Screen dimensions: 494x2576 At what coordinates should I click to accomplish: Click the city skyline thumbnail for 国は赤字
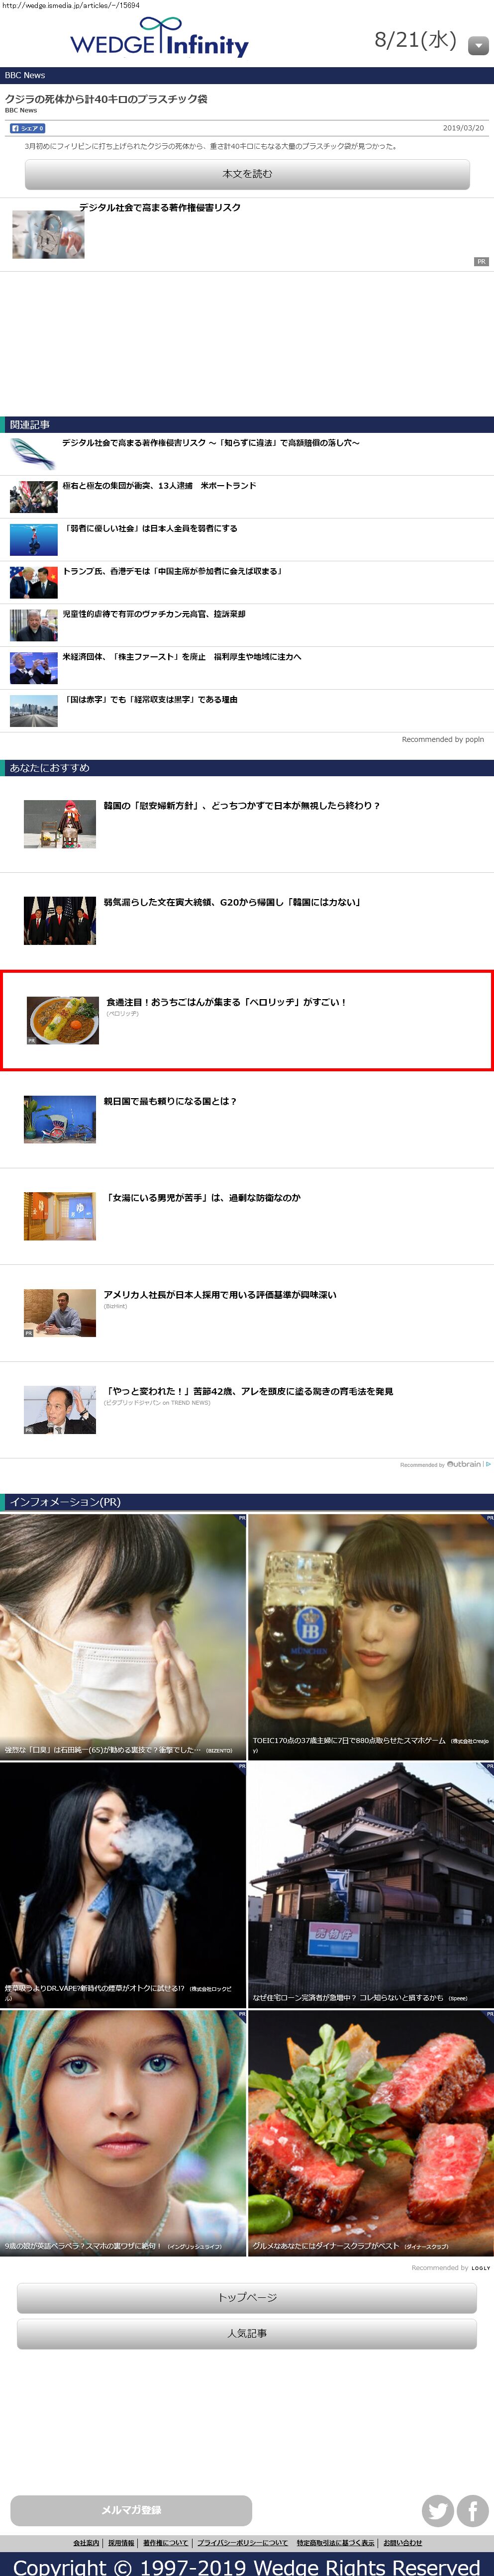coord(34,711)
